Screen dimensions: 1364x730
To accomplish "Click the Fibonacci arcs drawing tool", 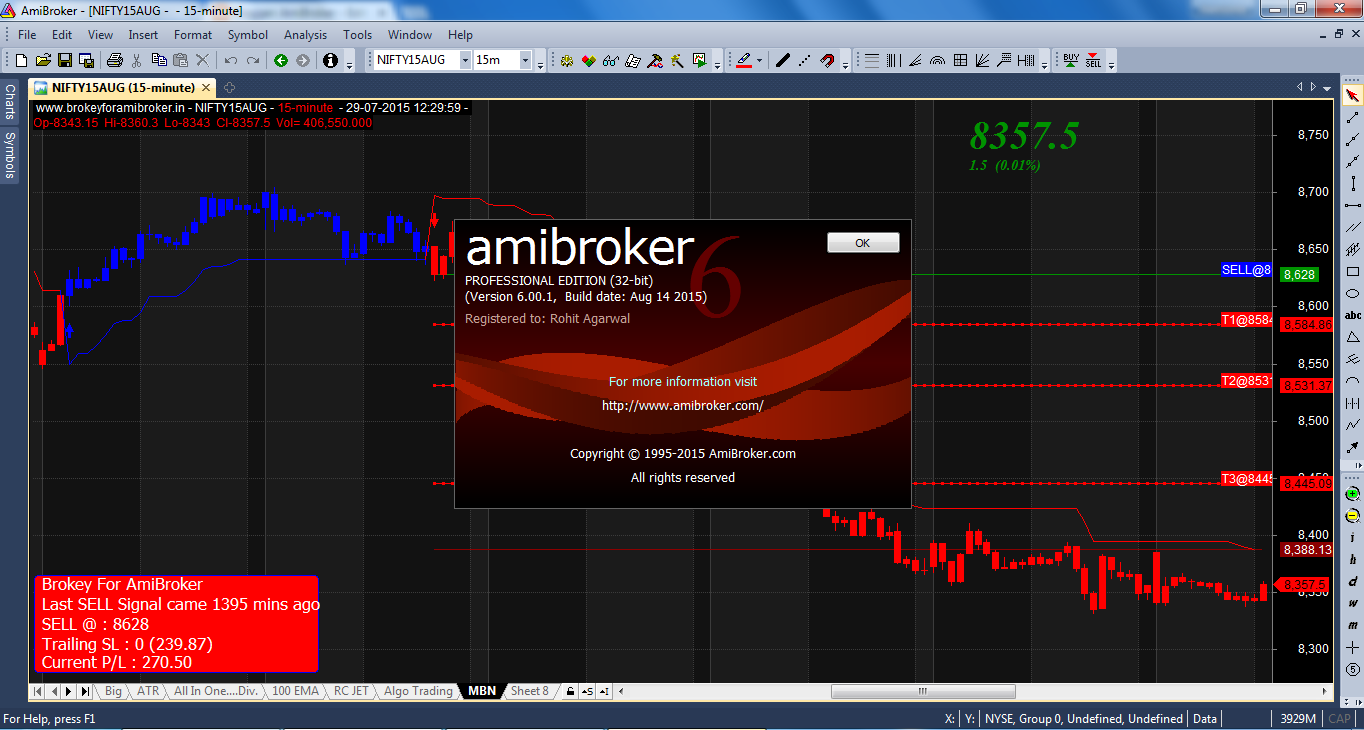I will pos(937,61).
